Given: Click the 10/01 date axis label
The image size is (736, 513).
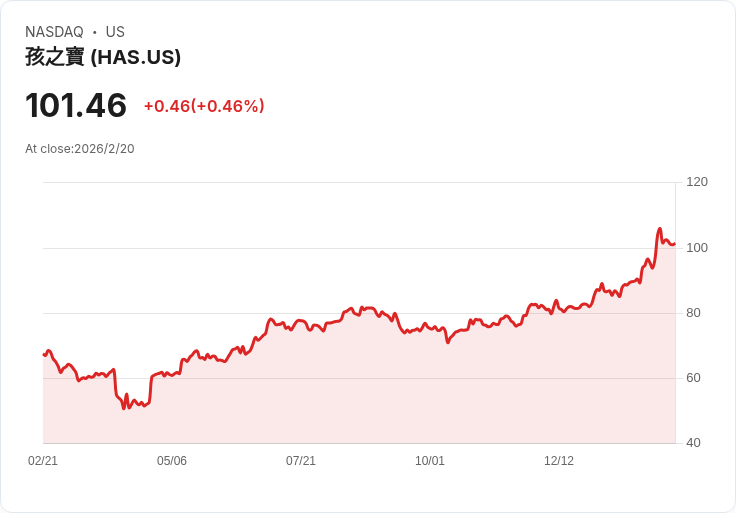Looking at the screenshot, I should tap(429, 460).
